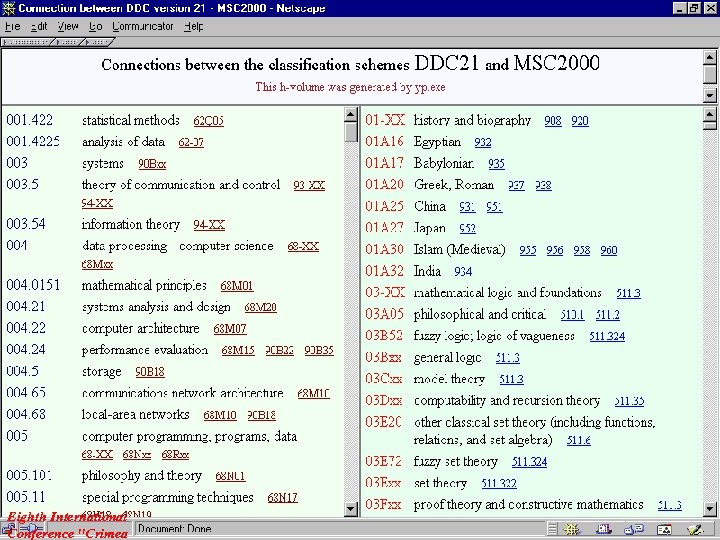Click up arrow of right MSC frame scrollbar

[709, 115]
